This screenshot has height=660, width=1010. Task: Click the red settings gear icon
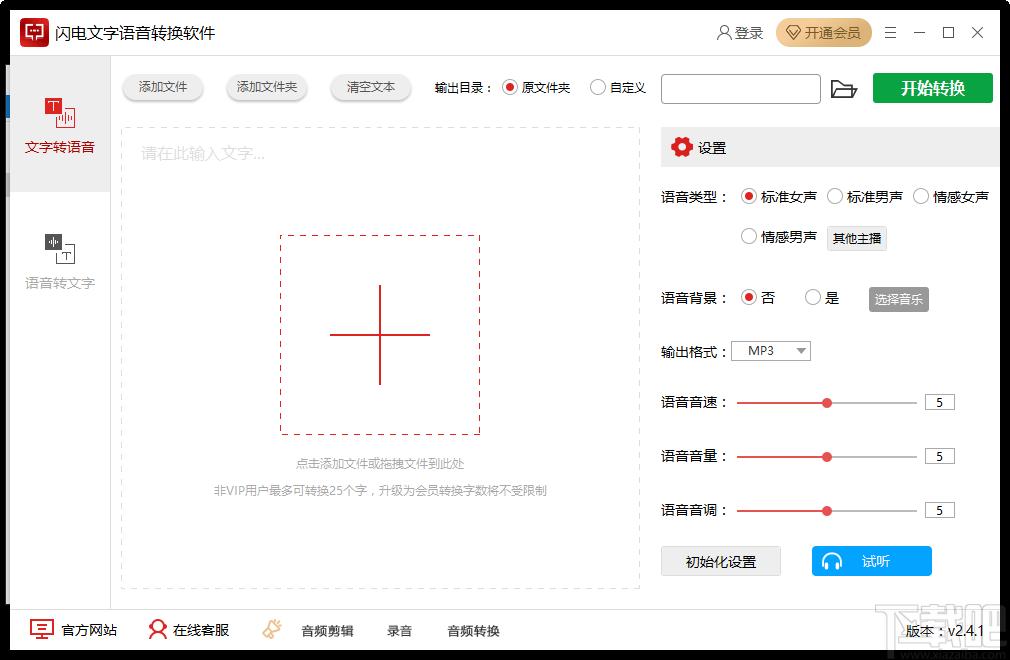click(681, 147)
